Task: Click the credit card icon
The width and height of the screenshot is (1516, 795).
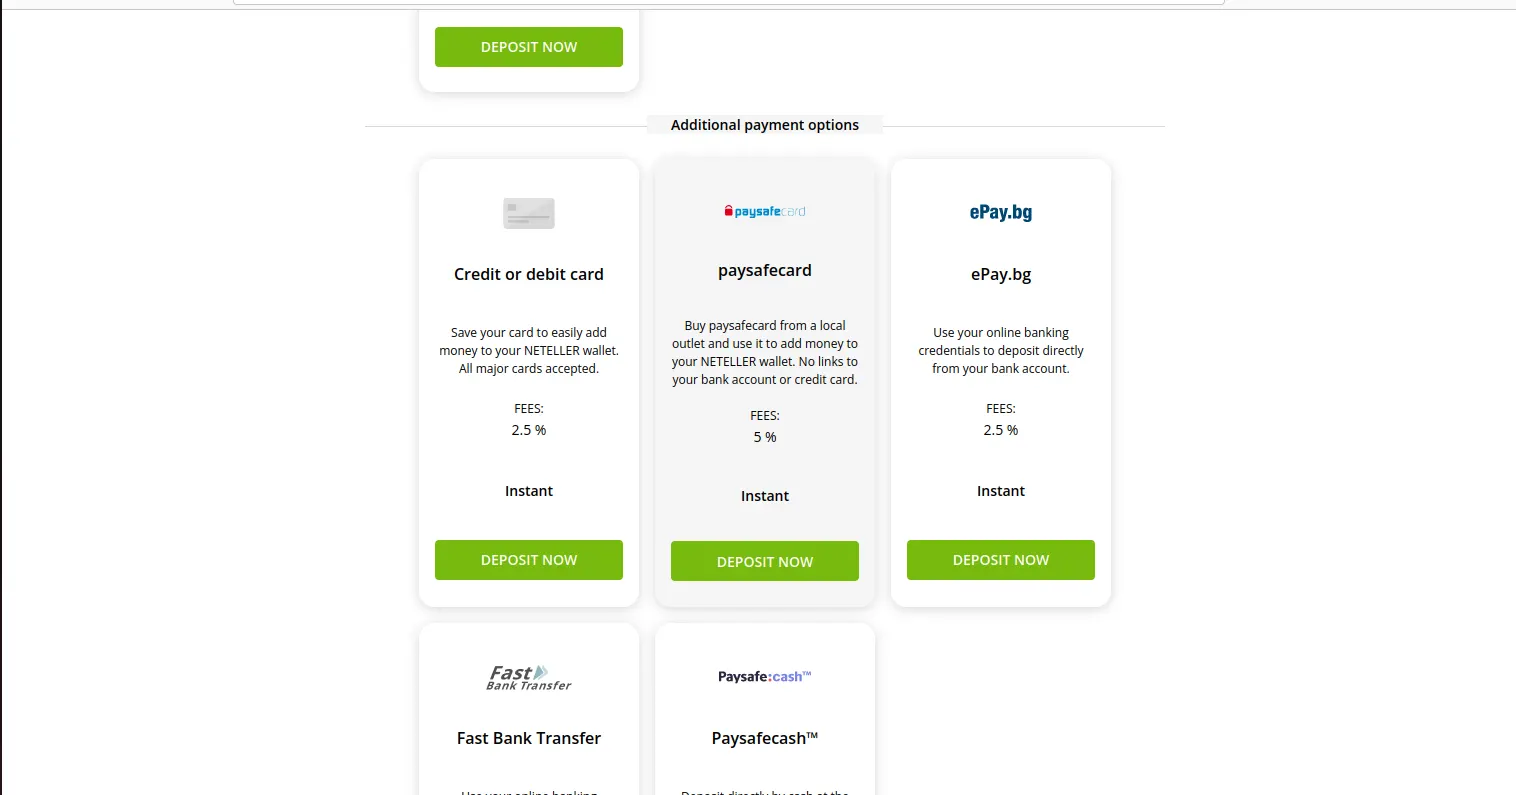Action: coord(529,213)
